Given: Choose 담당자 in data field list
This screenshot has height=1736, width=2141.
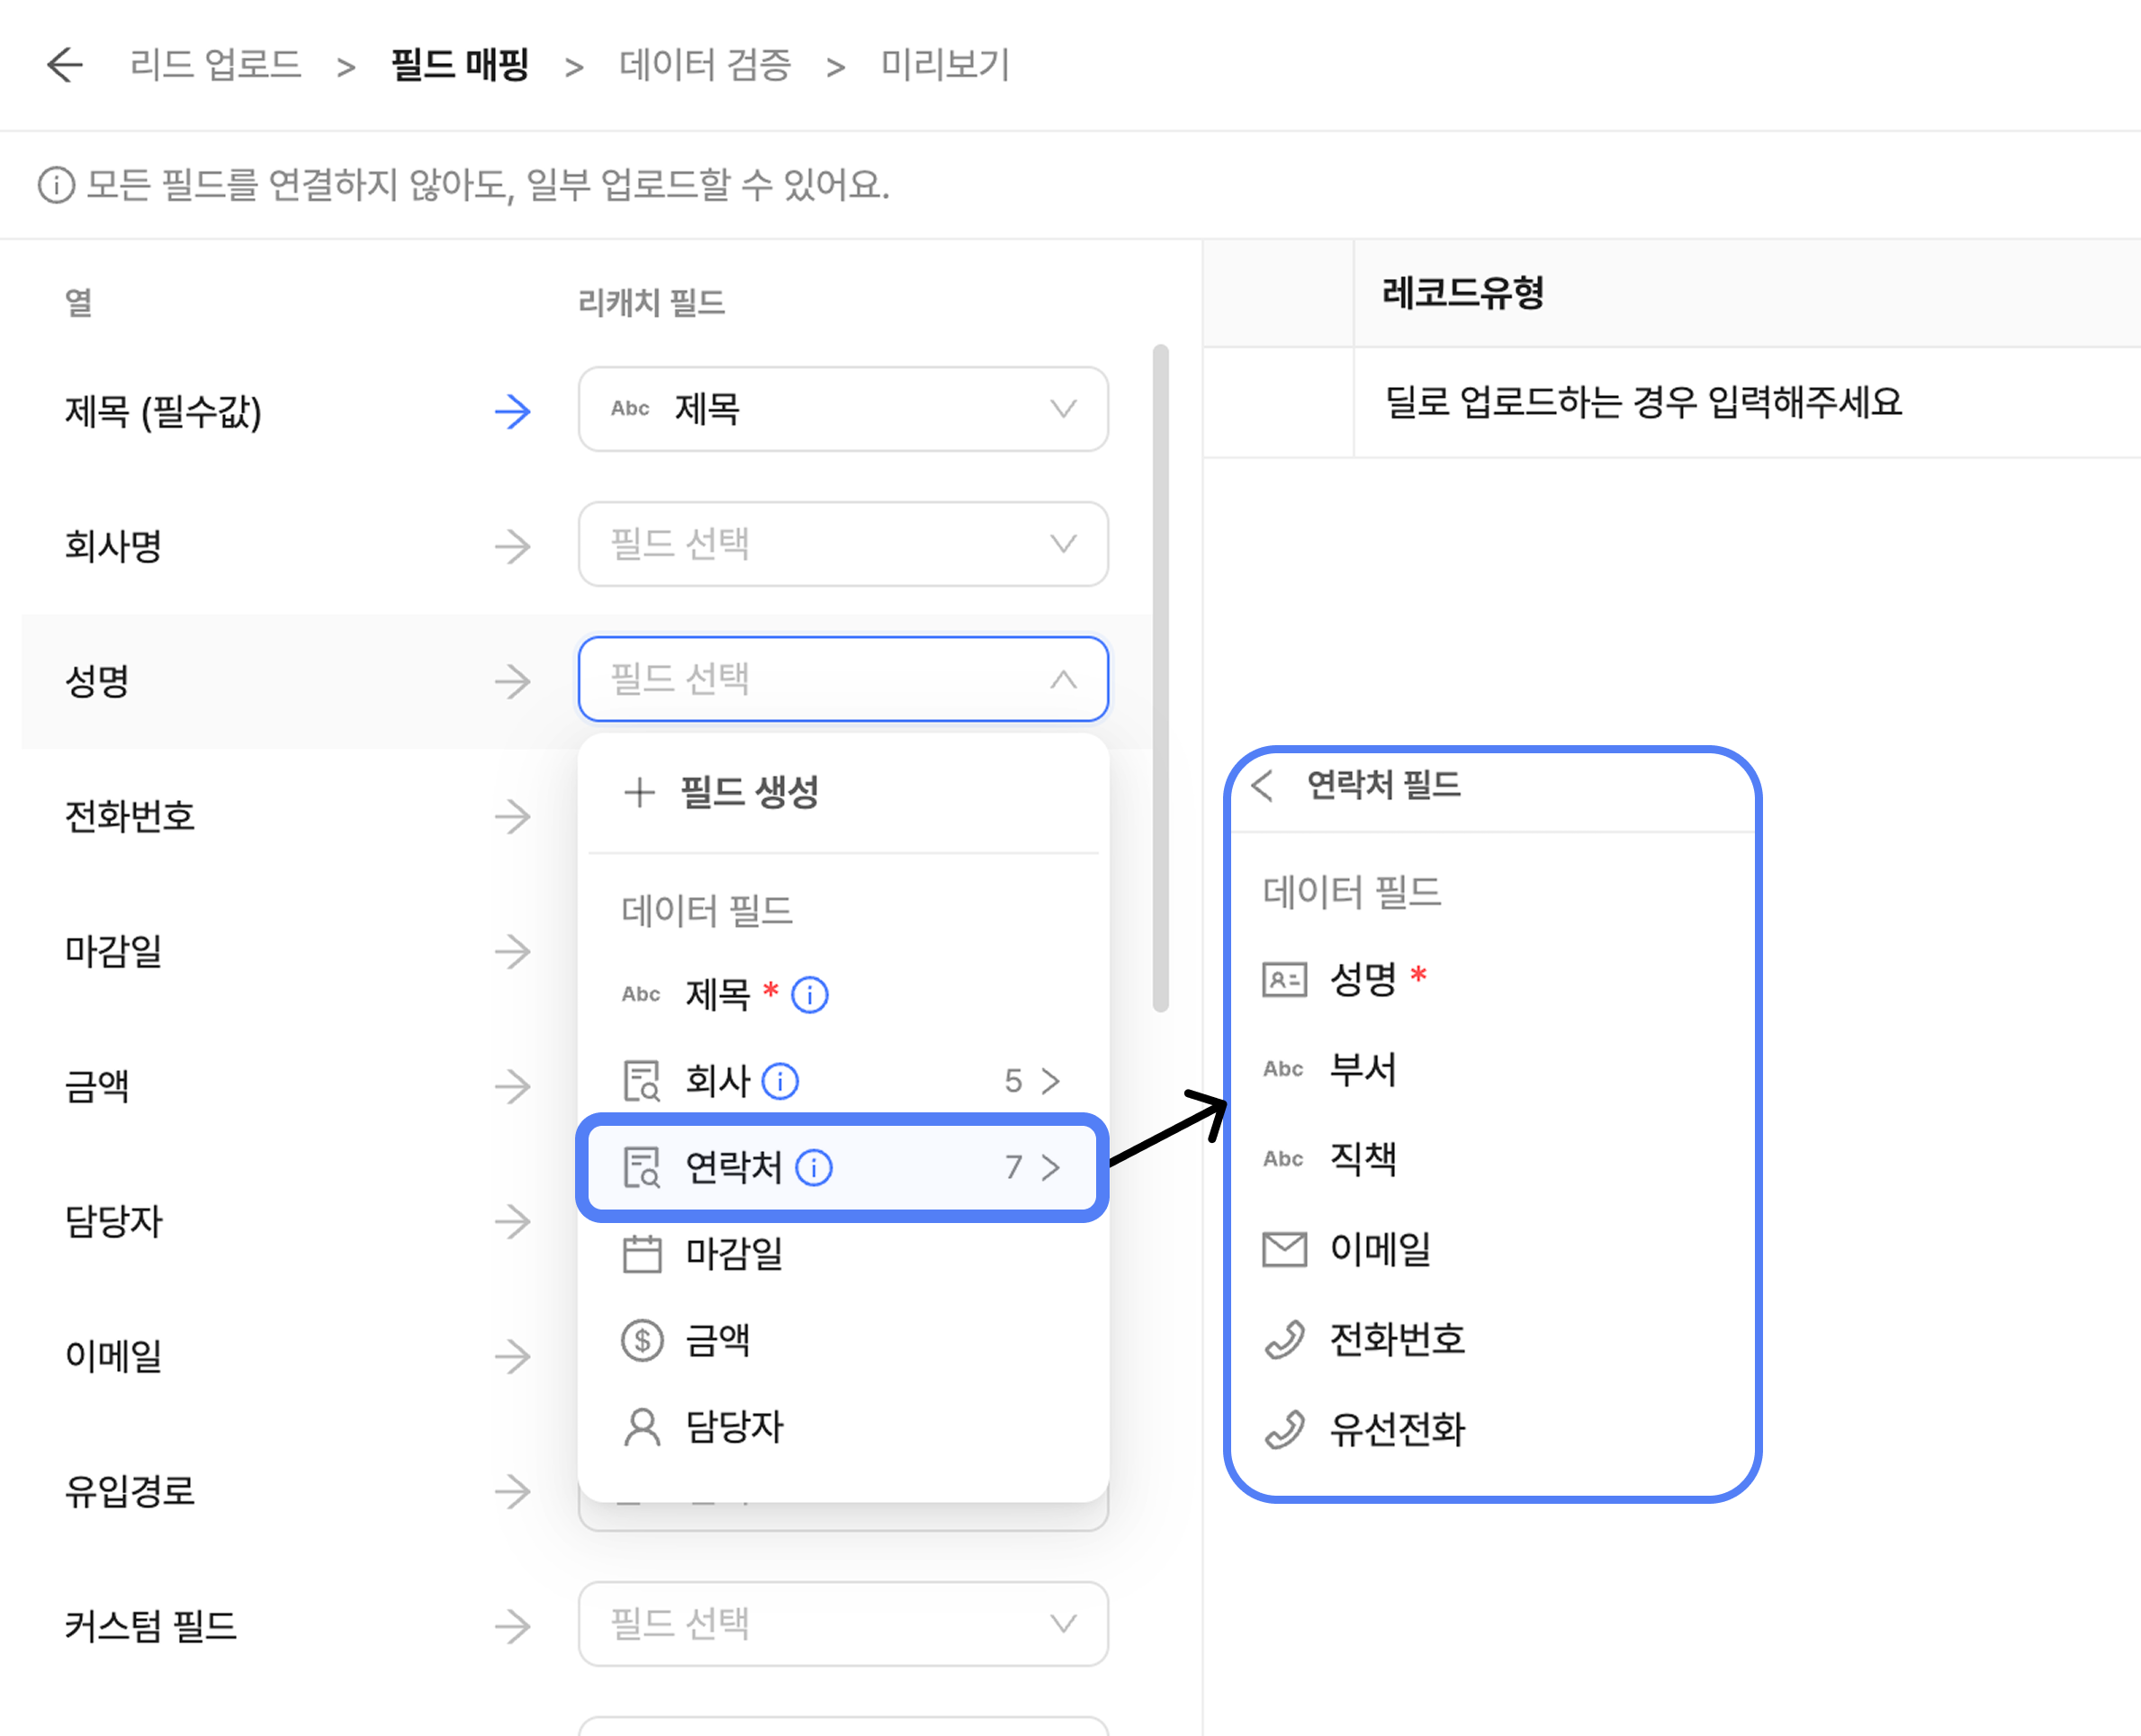Looking at the screenshot, I should tap(732, 1427).
